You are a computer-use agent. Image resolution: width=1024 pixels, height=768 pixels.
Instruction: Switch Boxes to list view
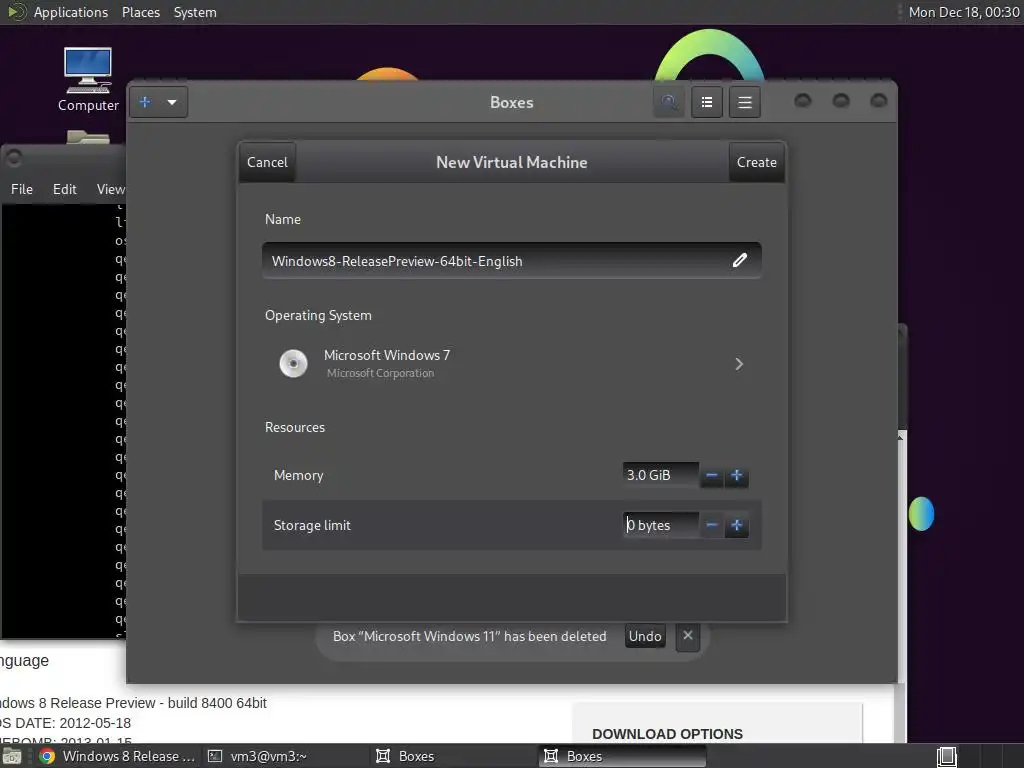click(x=707, y=102)
